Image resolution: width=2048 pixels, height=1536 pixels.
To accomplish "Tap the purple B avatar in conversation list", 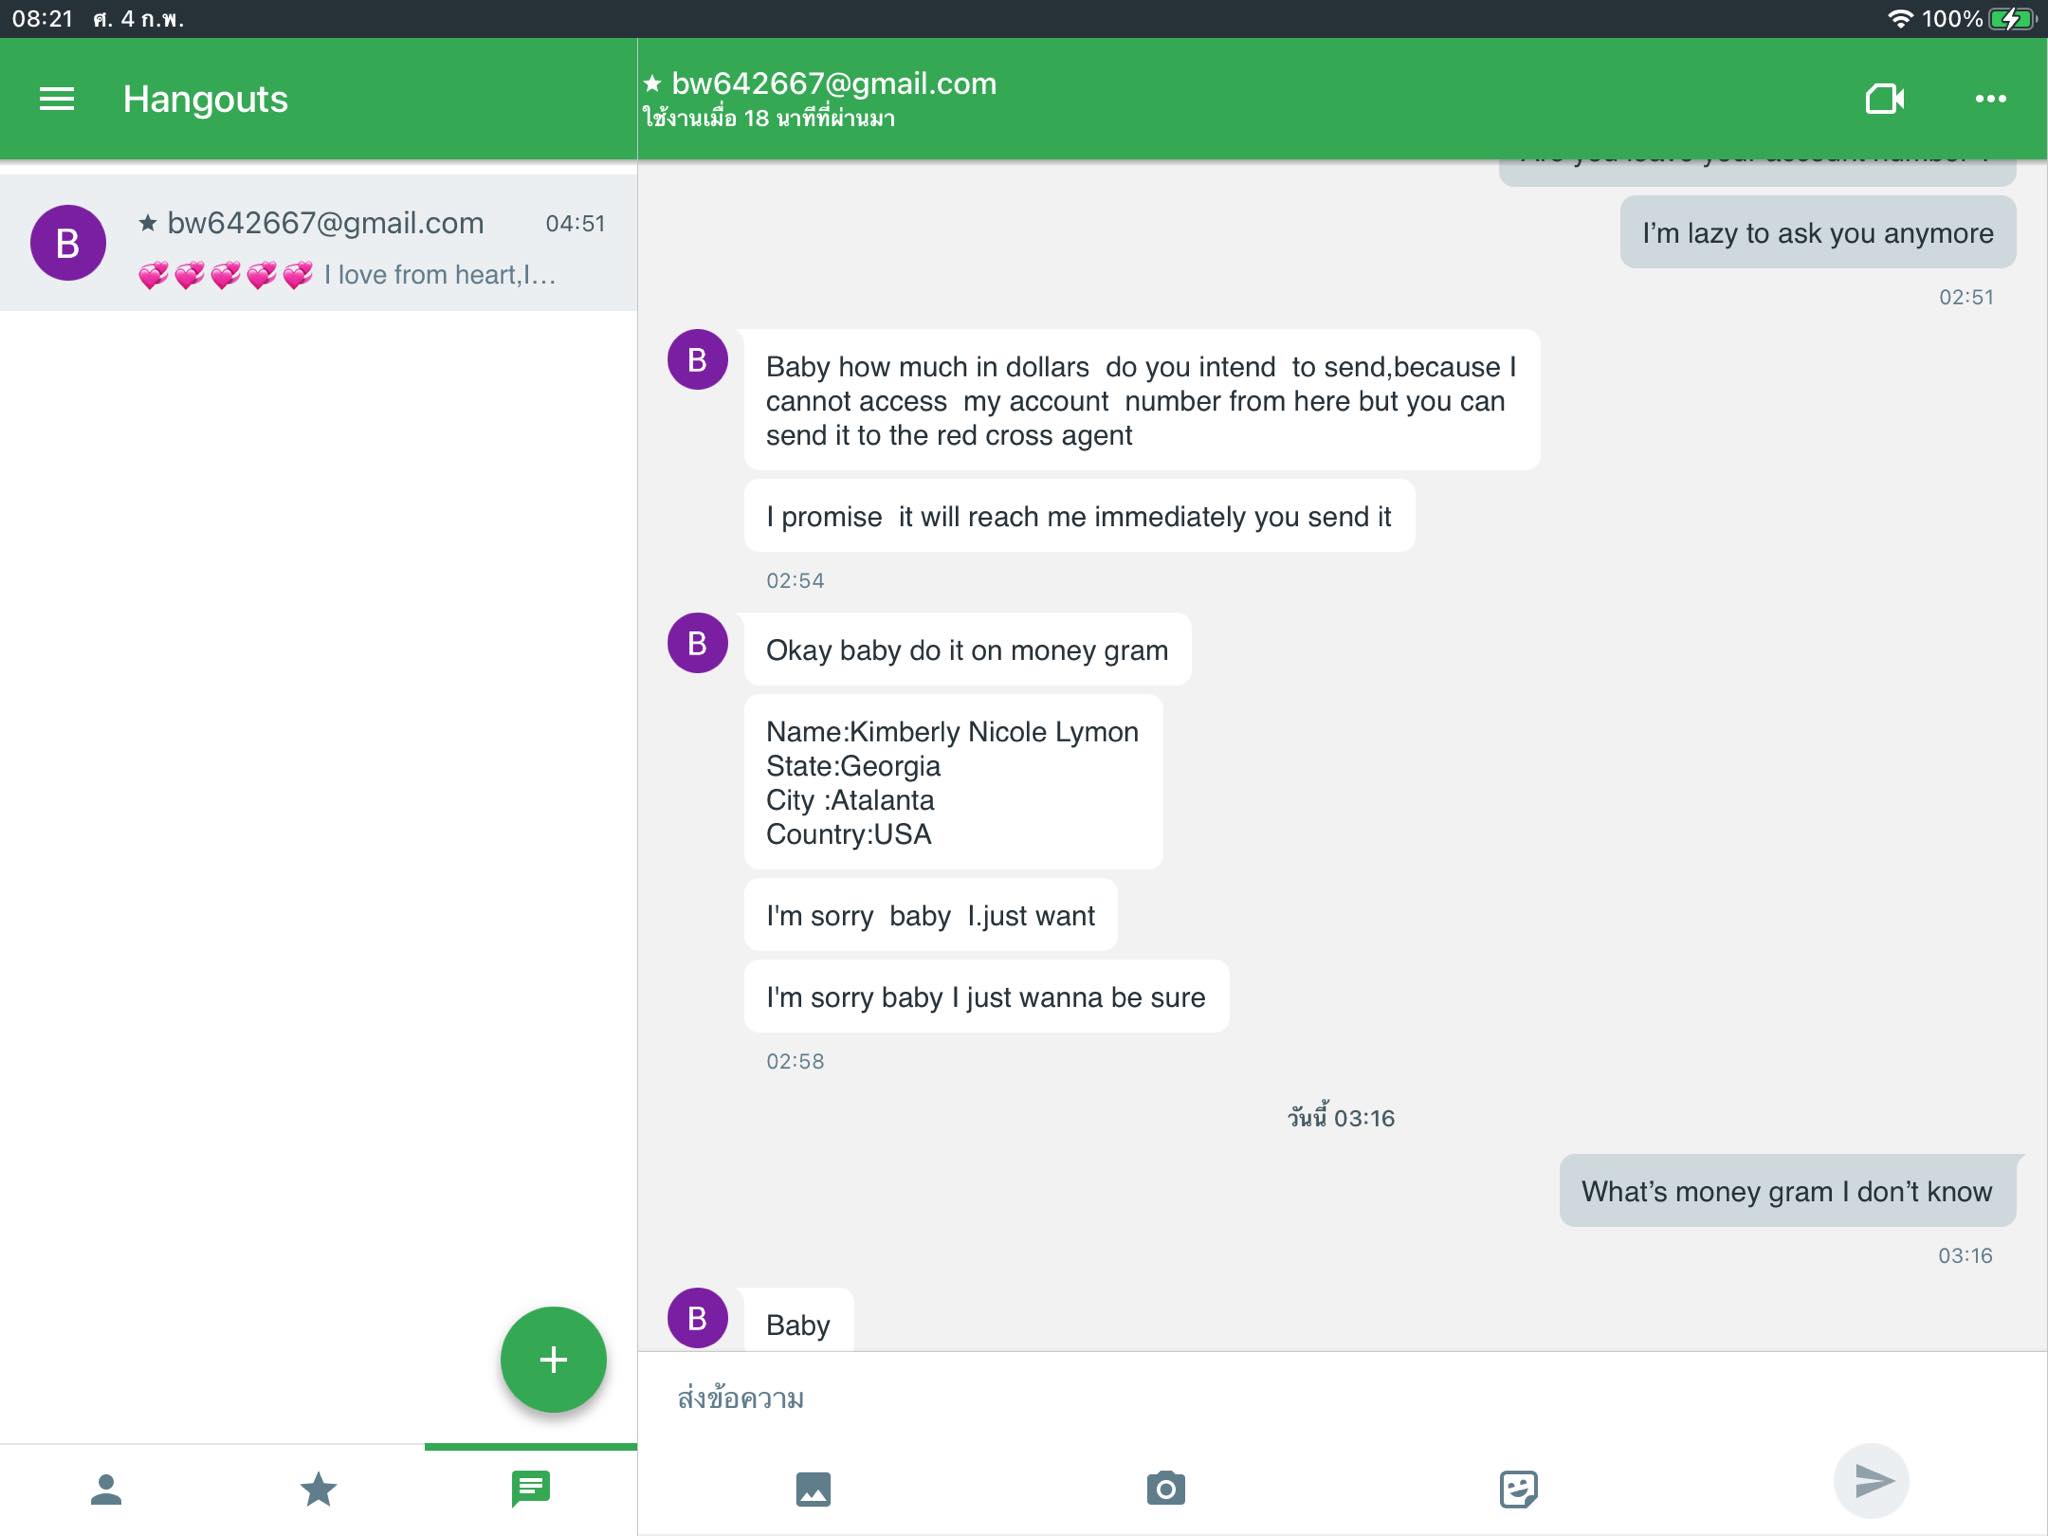I will [68, 243].
